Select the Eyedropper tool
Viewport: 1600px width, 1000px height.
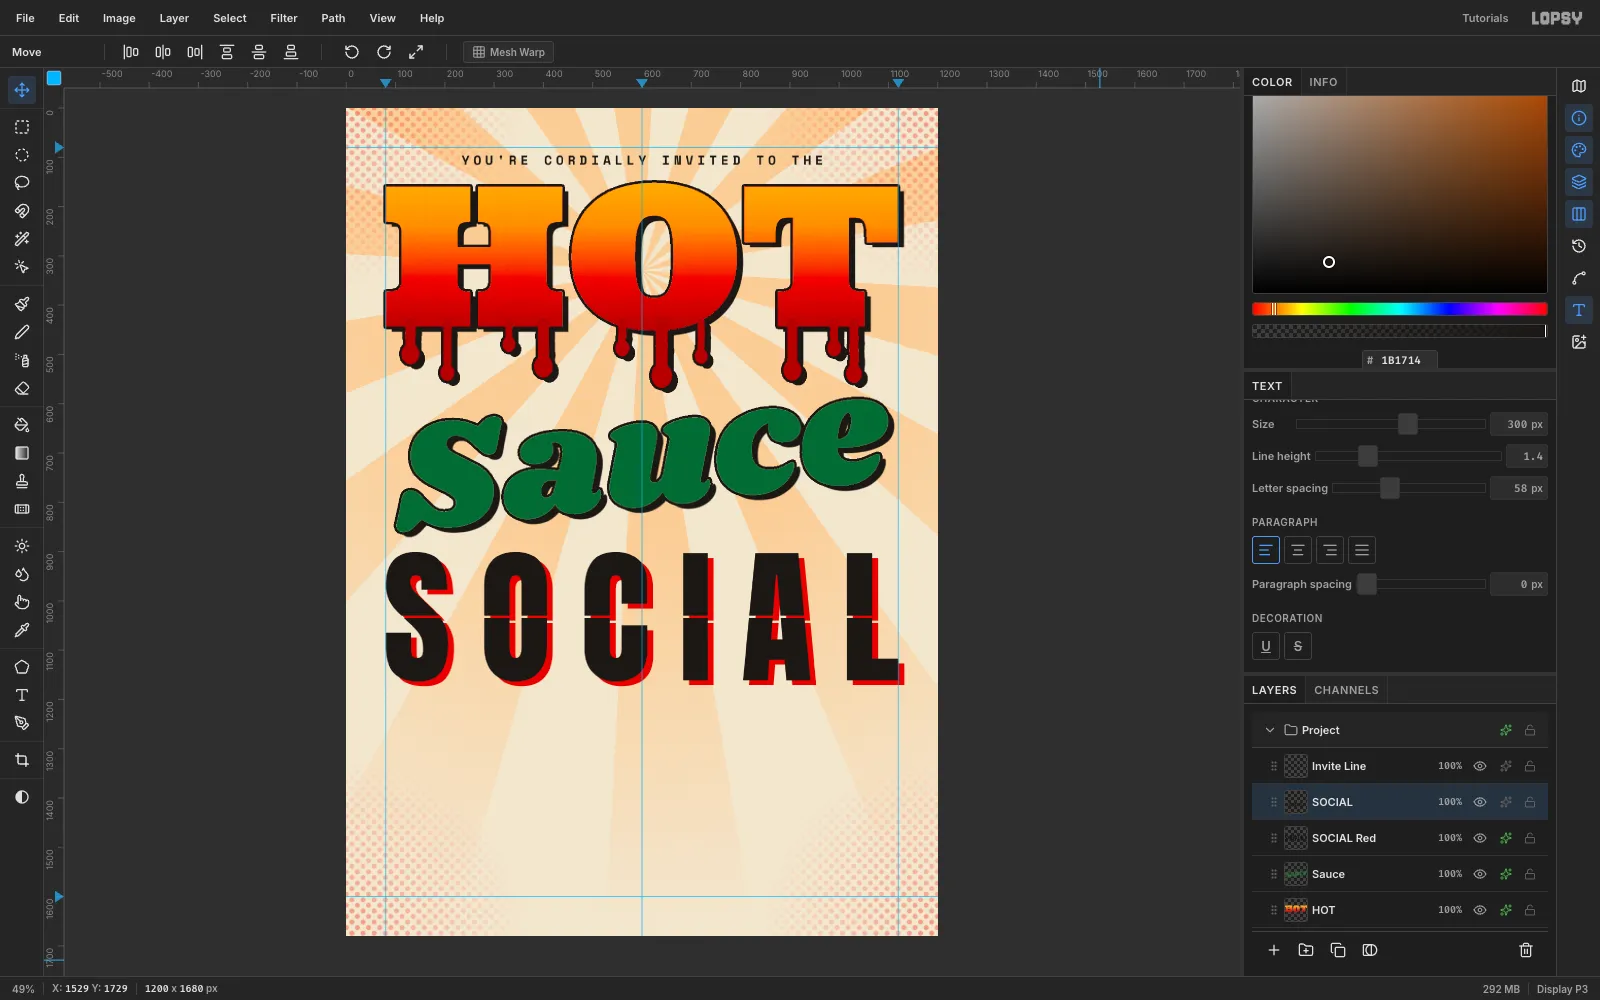(x=22, y=630)
